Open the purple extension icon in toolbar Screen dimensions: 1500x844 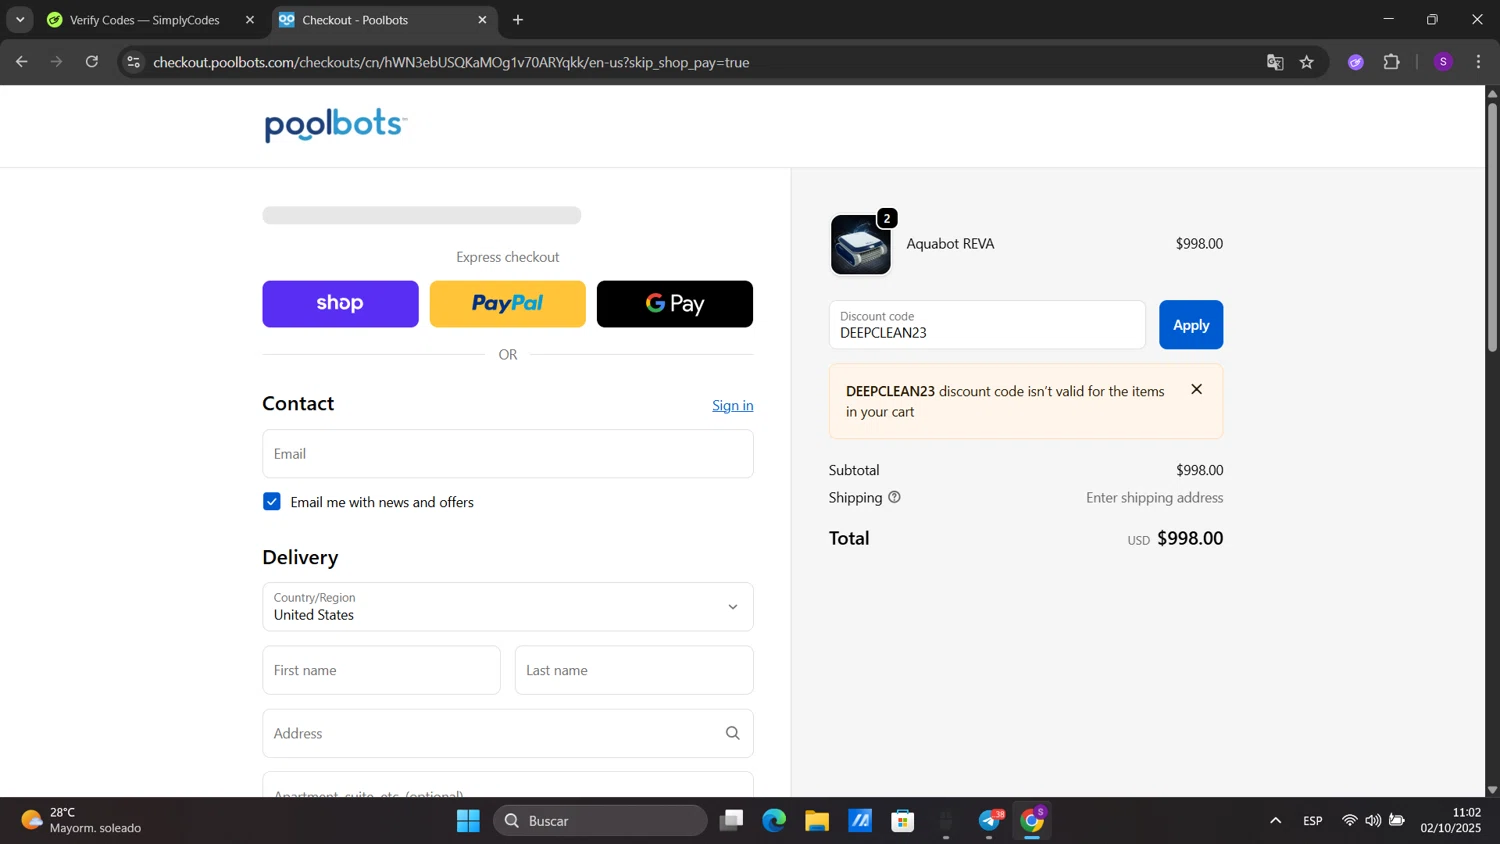(1356, 62)
